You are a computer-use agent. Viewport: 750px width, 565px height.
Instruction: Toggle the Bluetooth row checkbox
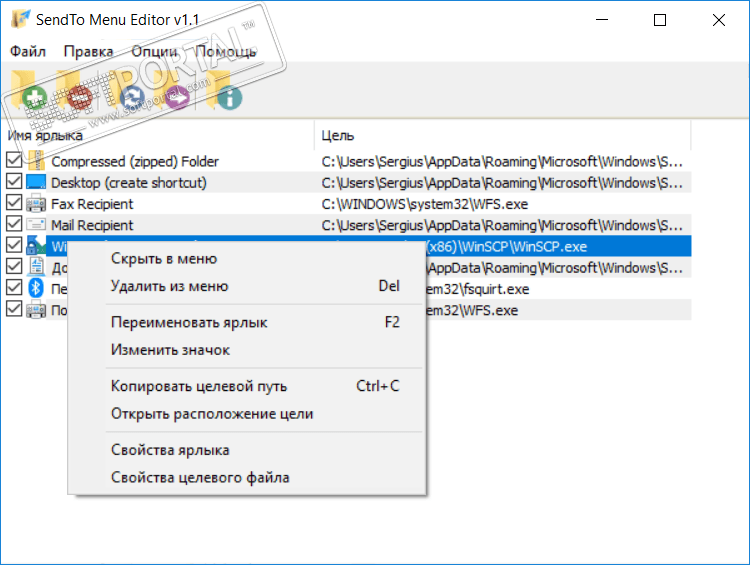14,287
